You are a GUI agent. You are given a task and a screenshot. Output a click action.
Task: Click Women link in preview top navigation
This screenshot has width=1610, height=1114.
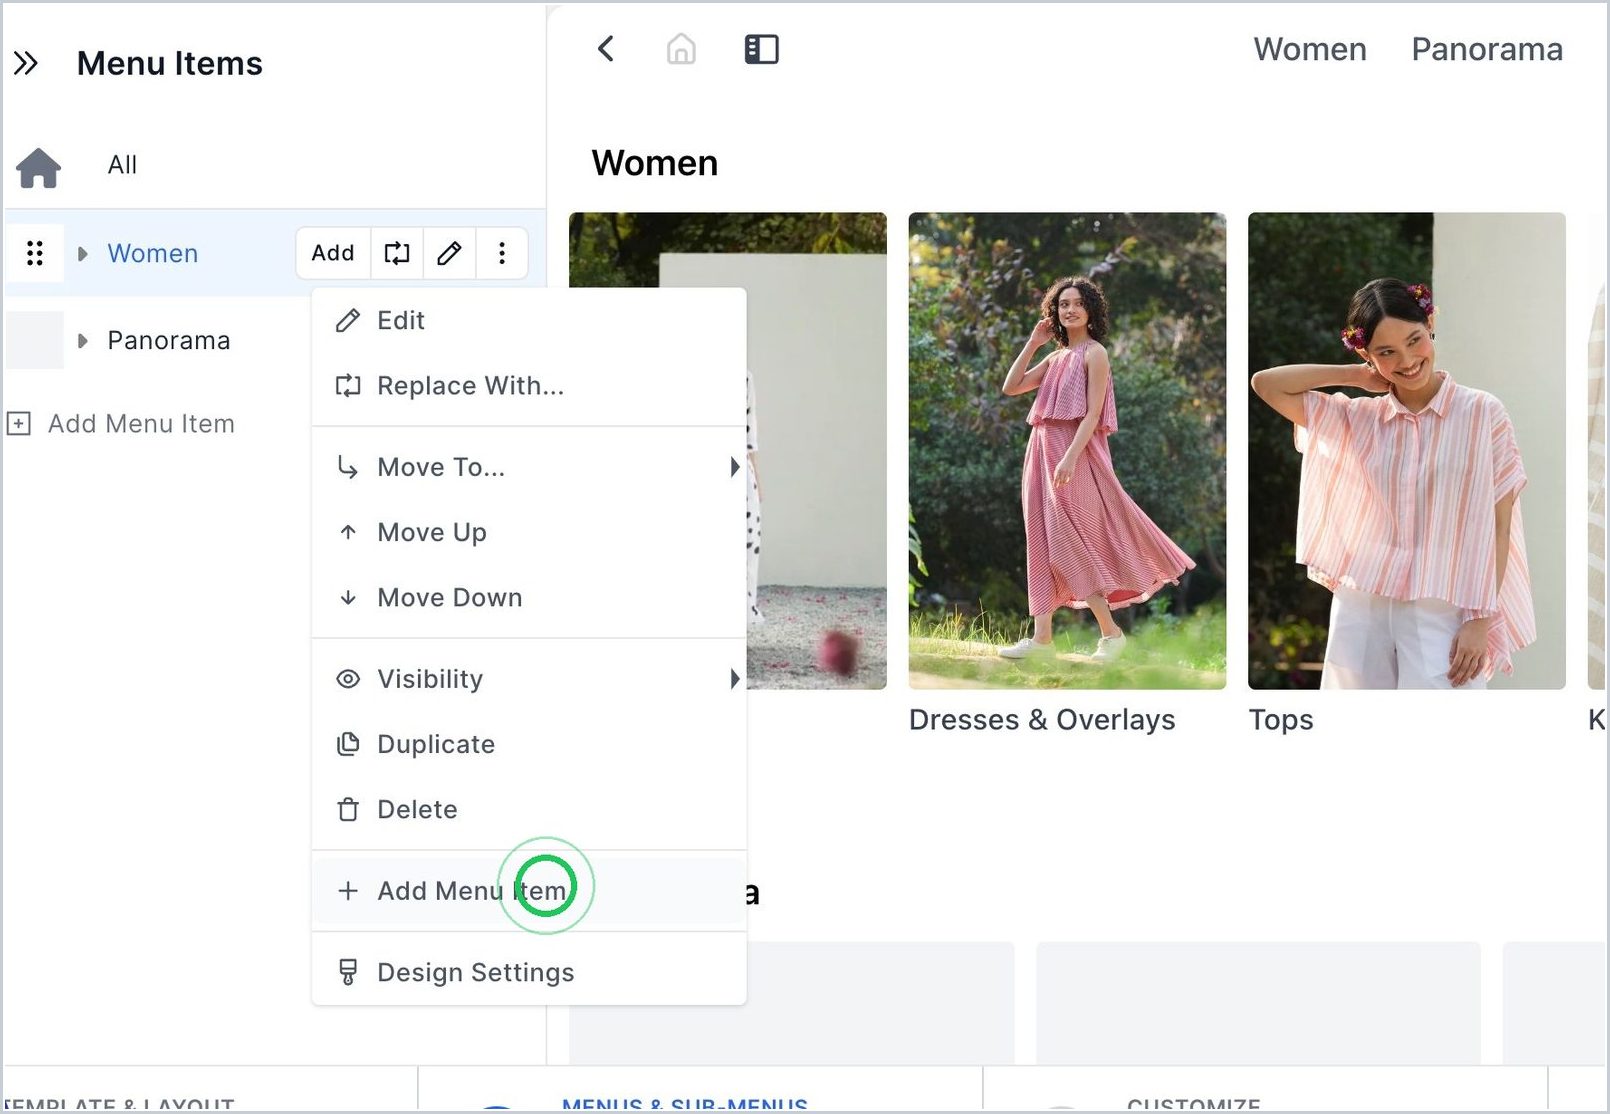coord(1310,49)
